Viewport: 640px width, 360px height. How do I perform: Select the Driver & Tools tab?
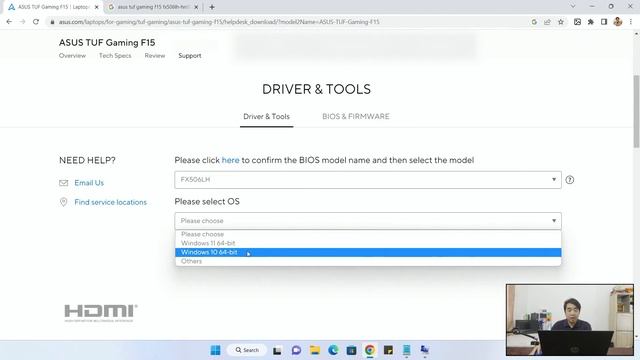(x=267, y=117)
